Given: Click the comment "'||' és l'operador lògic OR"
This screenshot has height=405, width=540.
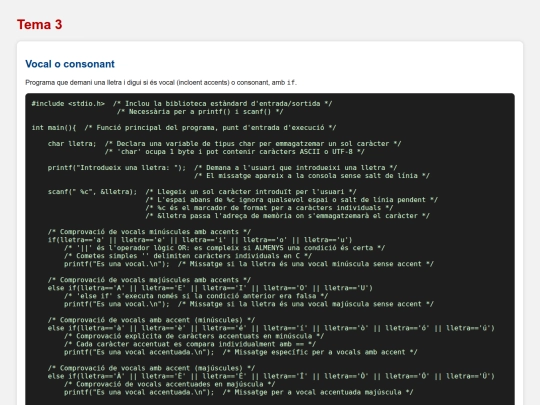Looking at the screenshot, I should (x=224, y=248).
